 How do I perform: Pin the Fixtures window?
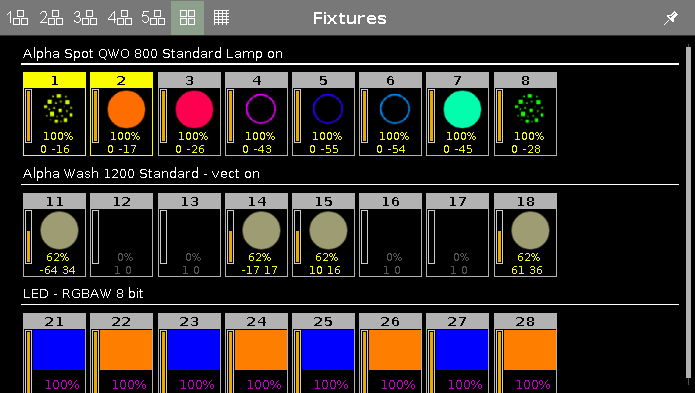coord(671,18)
